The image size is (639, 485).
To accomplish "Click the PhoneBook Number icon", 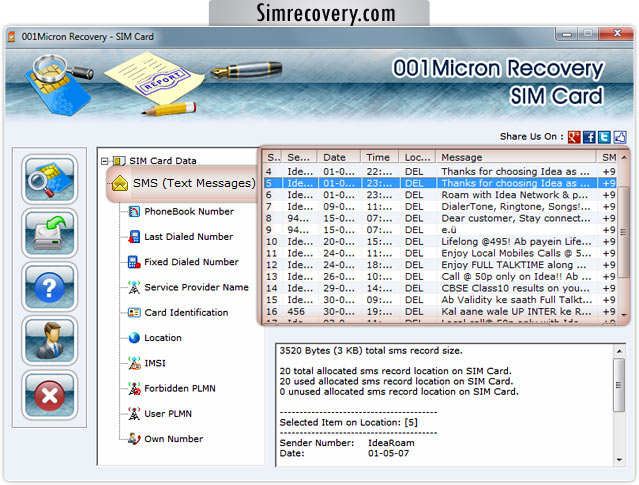I will tap(134, 212).
